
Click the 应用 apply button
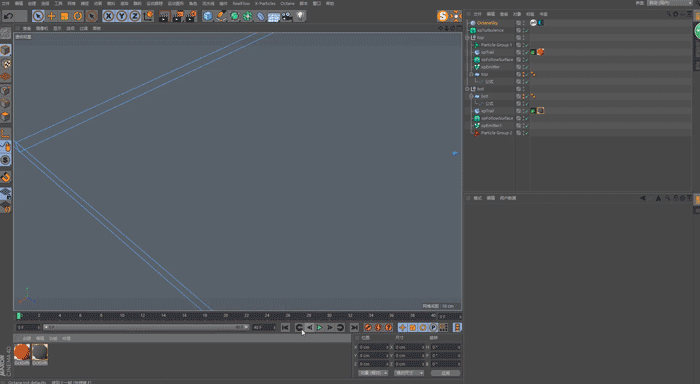(446, 373)
